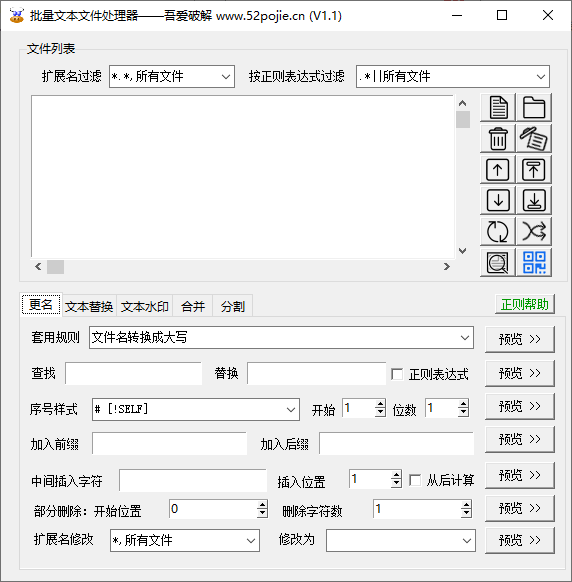The image size is (572, 582).
Task: Click the trash delete icon
Action: coord(498,138)
